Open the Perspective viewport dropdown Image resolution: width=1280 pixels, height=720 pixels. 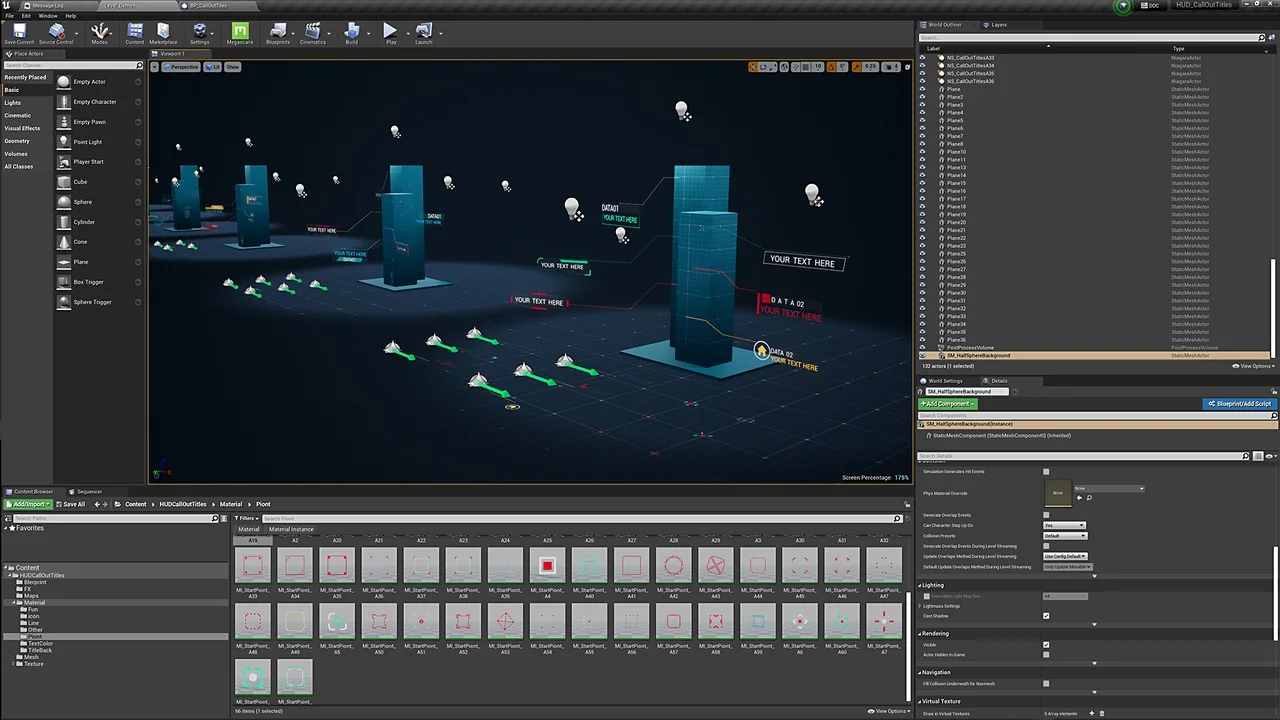pos(181,67)
